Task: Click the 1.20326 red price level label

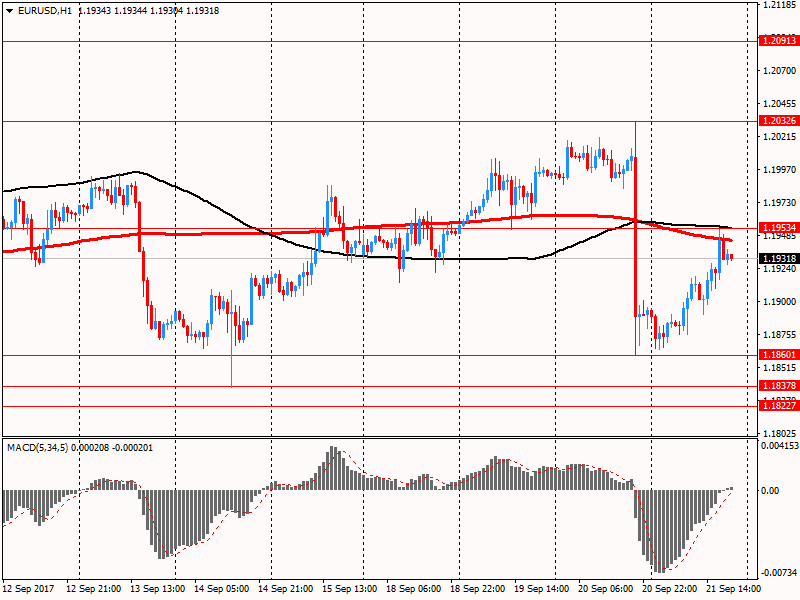Action: [x=779, y=121]
